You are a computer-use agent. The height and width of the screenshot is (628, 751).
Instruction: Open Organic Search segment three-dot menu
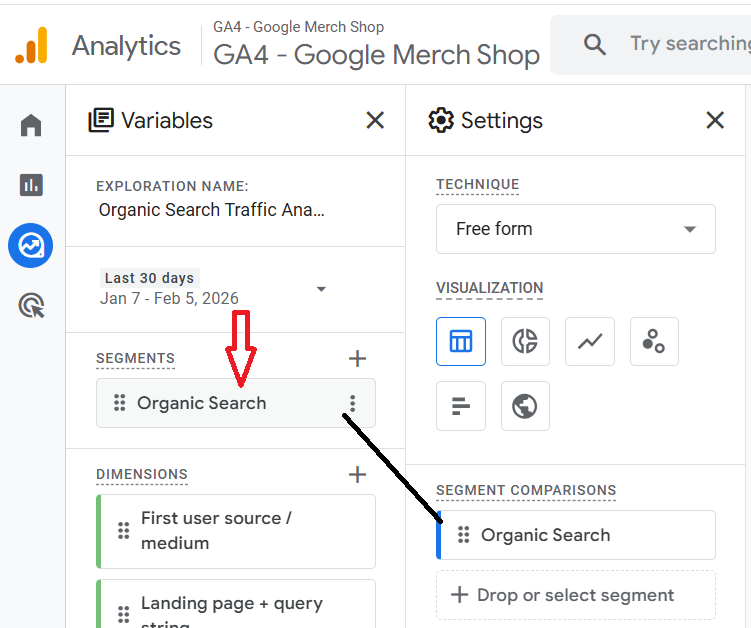352,403
